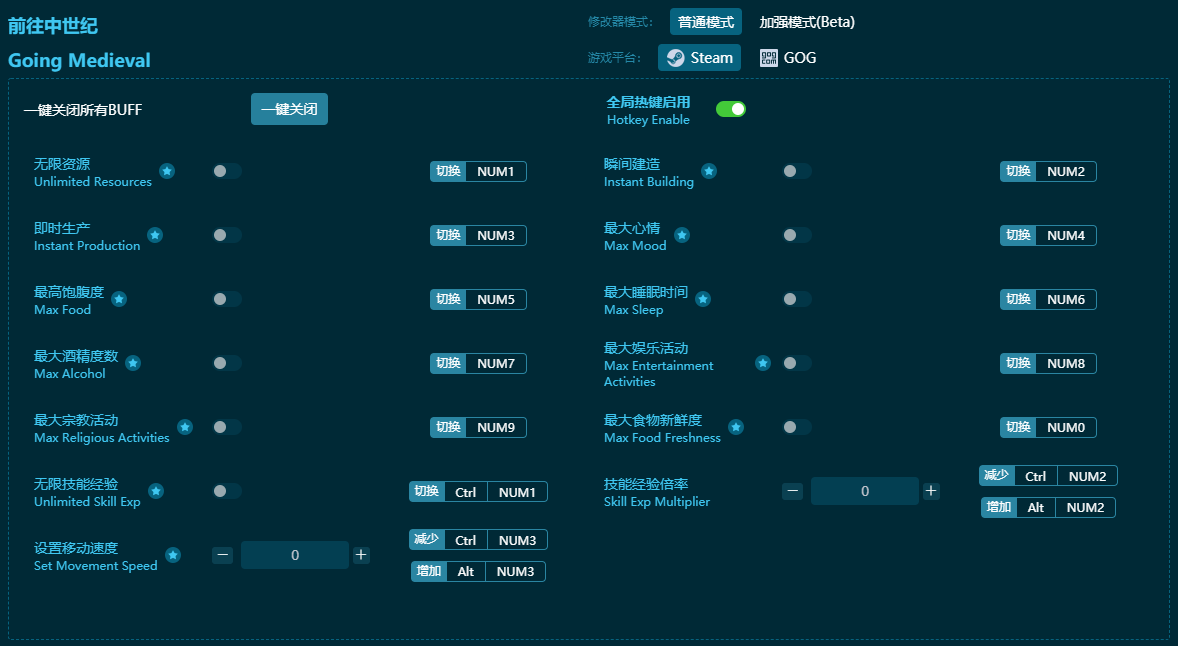Increase Skill Exp Multiplier with plus button
This screenshot has height=646, width=1178.
point(931,491)
